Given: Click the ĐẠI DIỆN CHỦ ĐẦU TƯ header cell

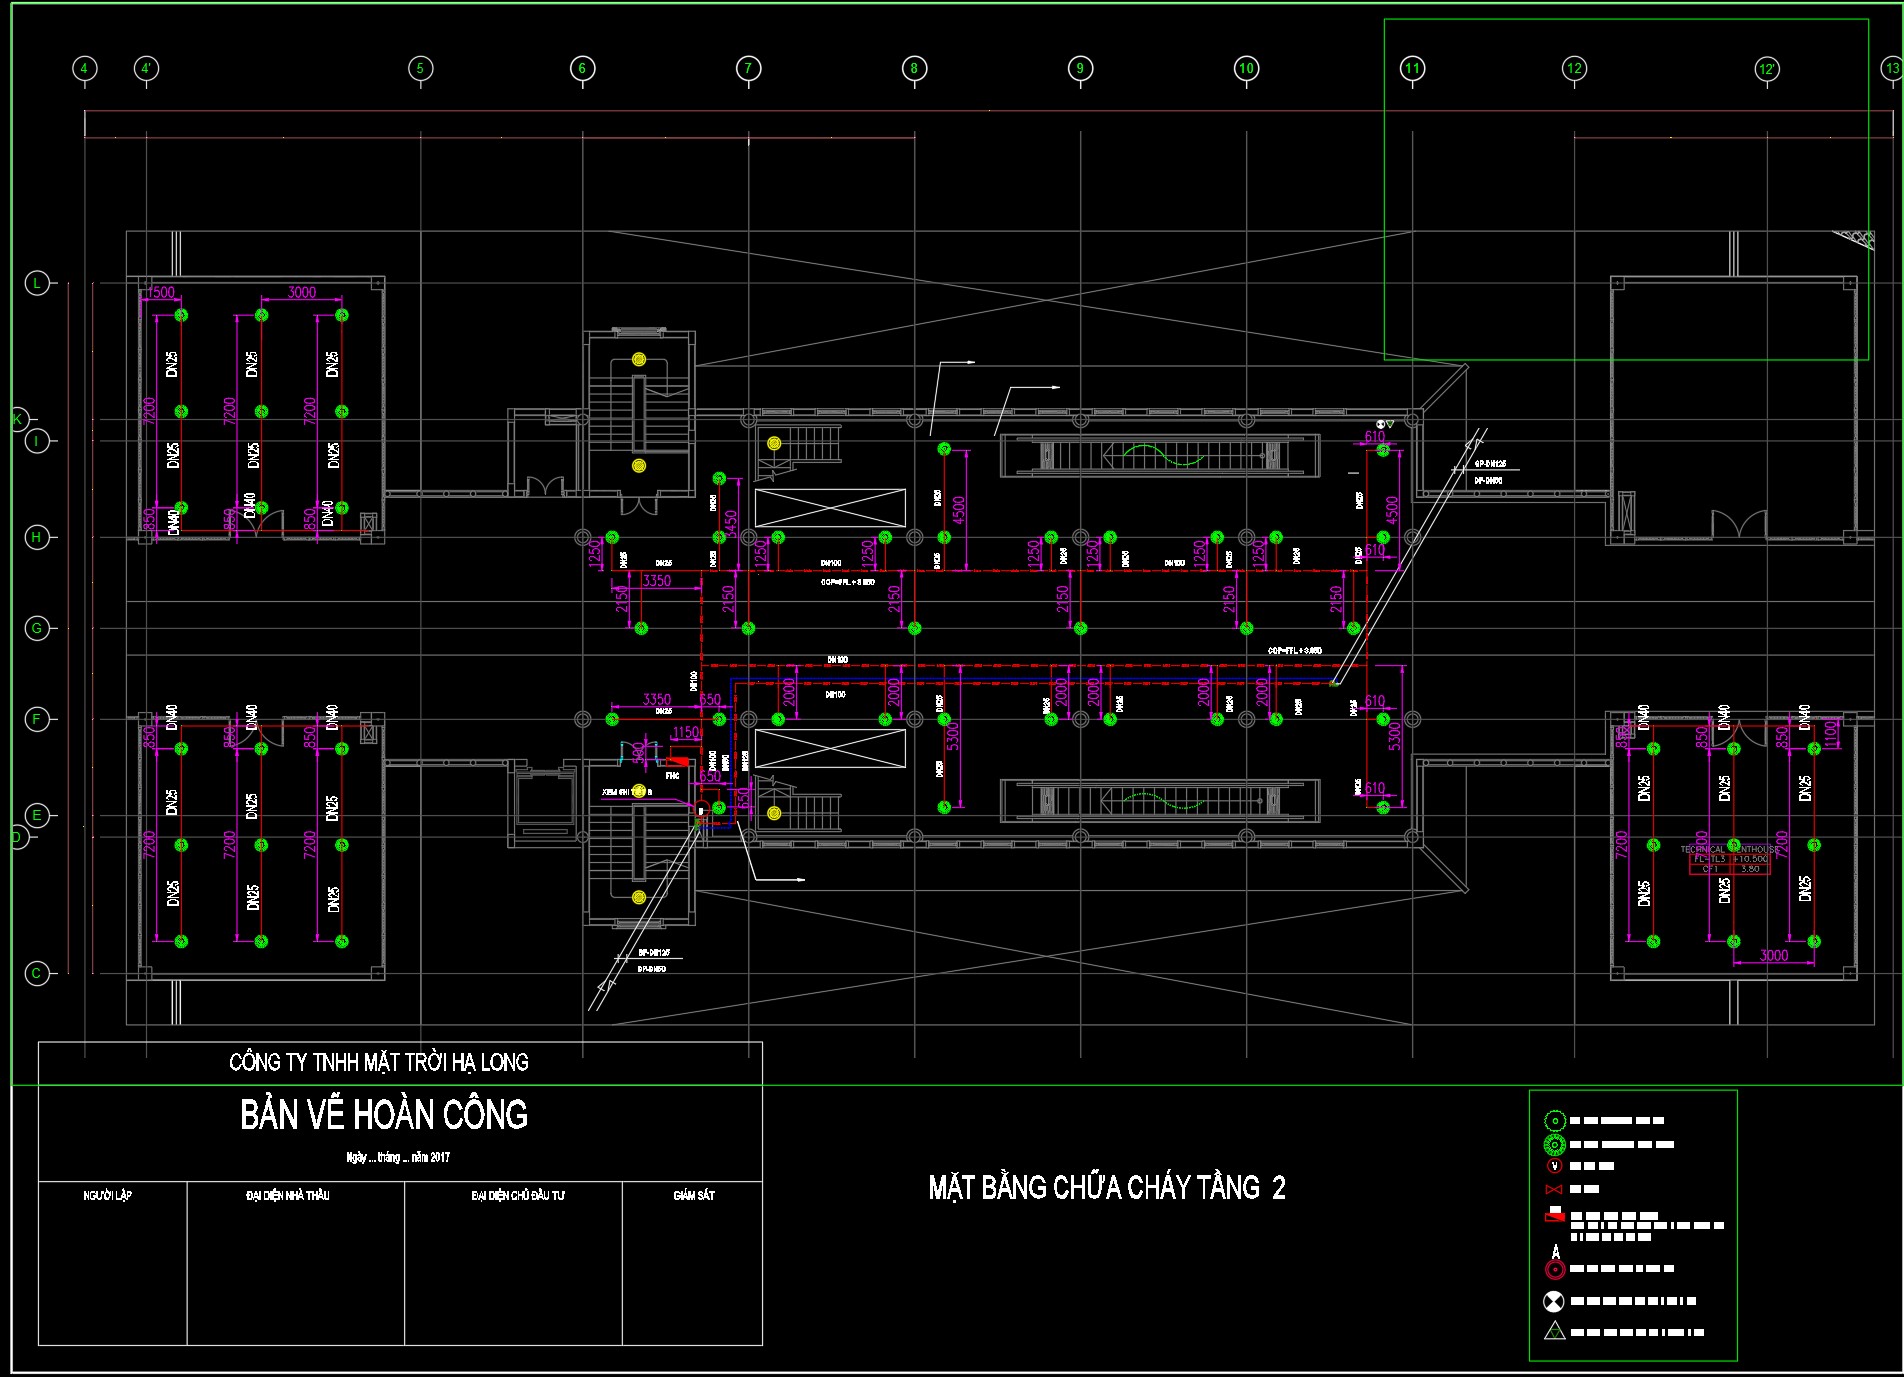Looking at the screenshot, I should pyautogui.click(x=518, y=1195).
